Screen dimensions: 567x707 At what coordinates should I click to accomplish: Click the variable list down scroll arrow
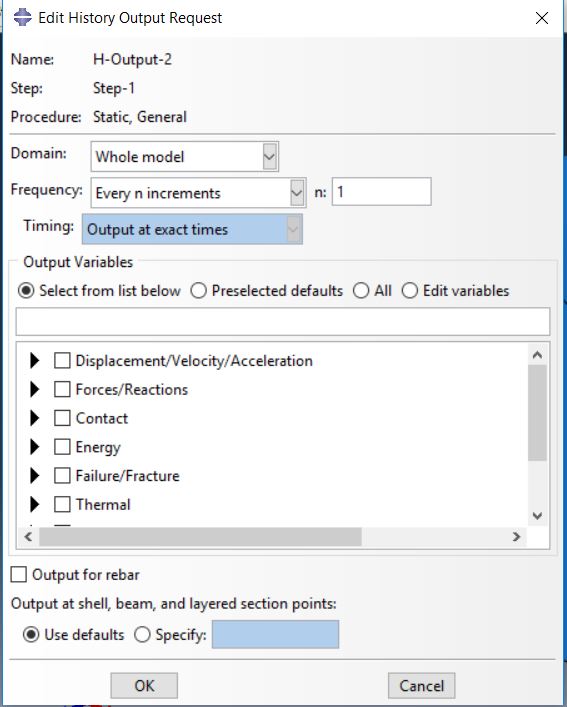click(537, 516)
